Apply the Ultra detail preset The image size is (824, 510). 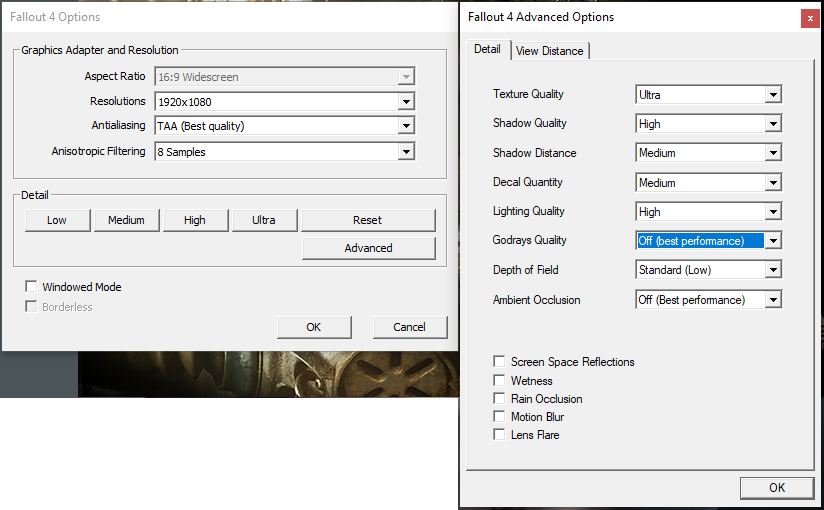coord(264,220)
